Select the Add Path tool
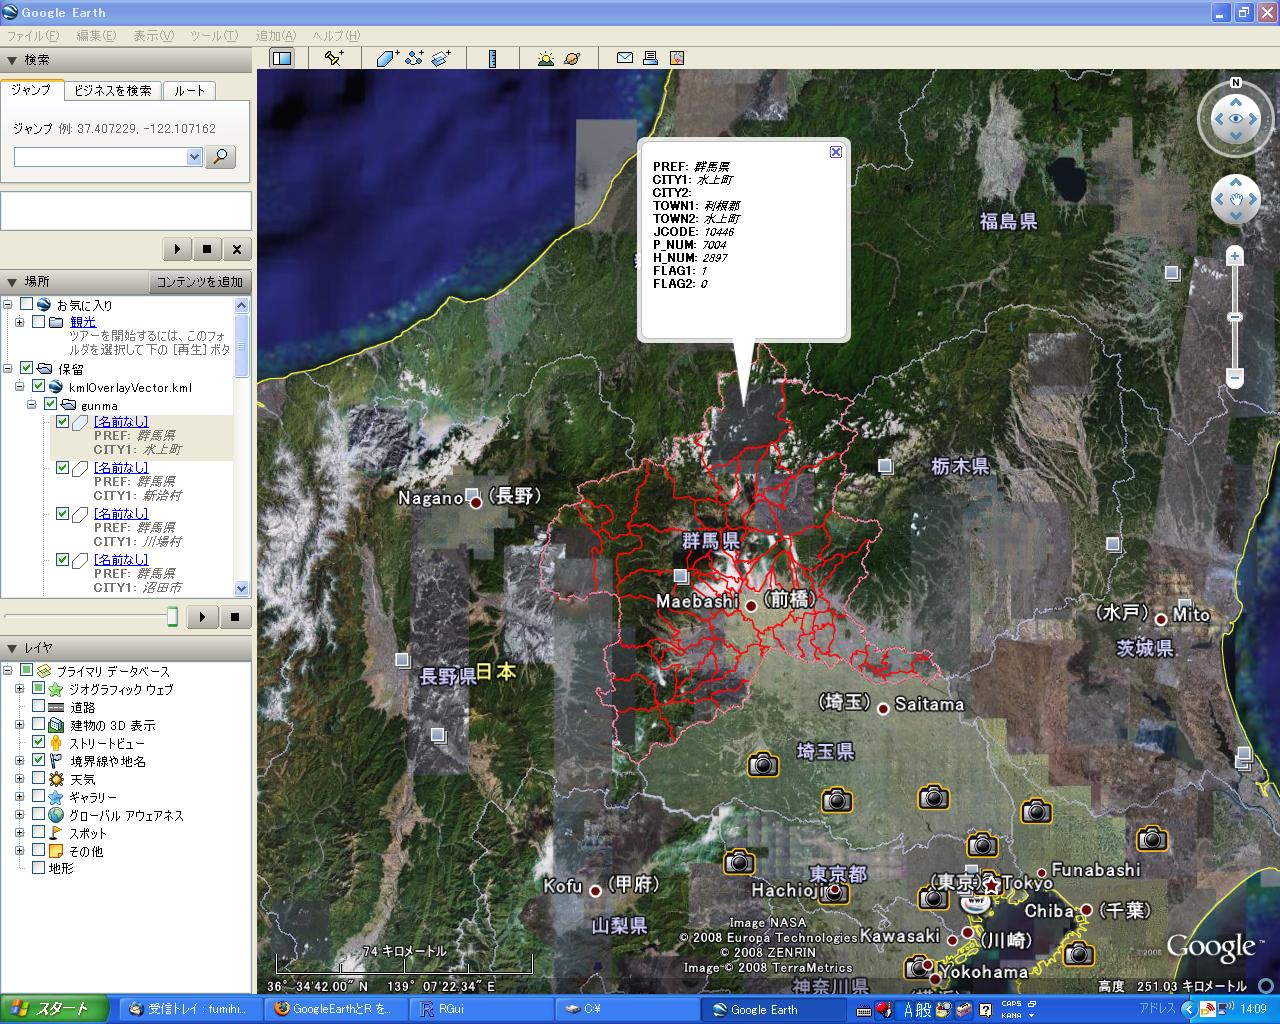This screenshot has width=1280, height=1024. tap(414, 58)
